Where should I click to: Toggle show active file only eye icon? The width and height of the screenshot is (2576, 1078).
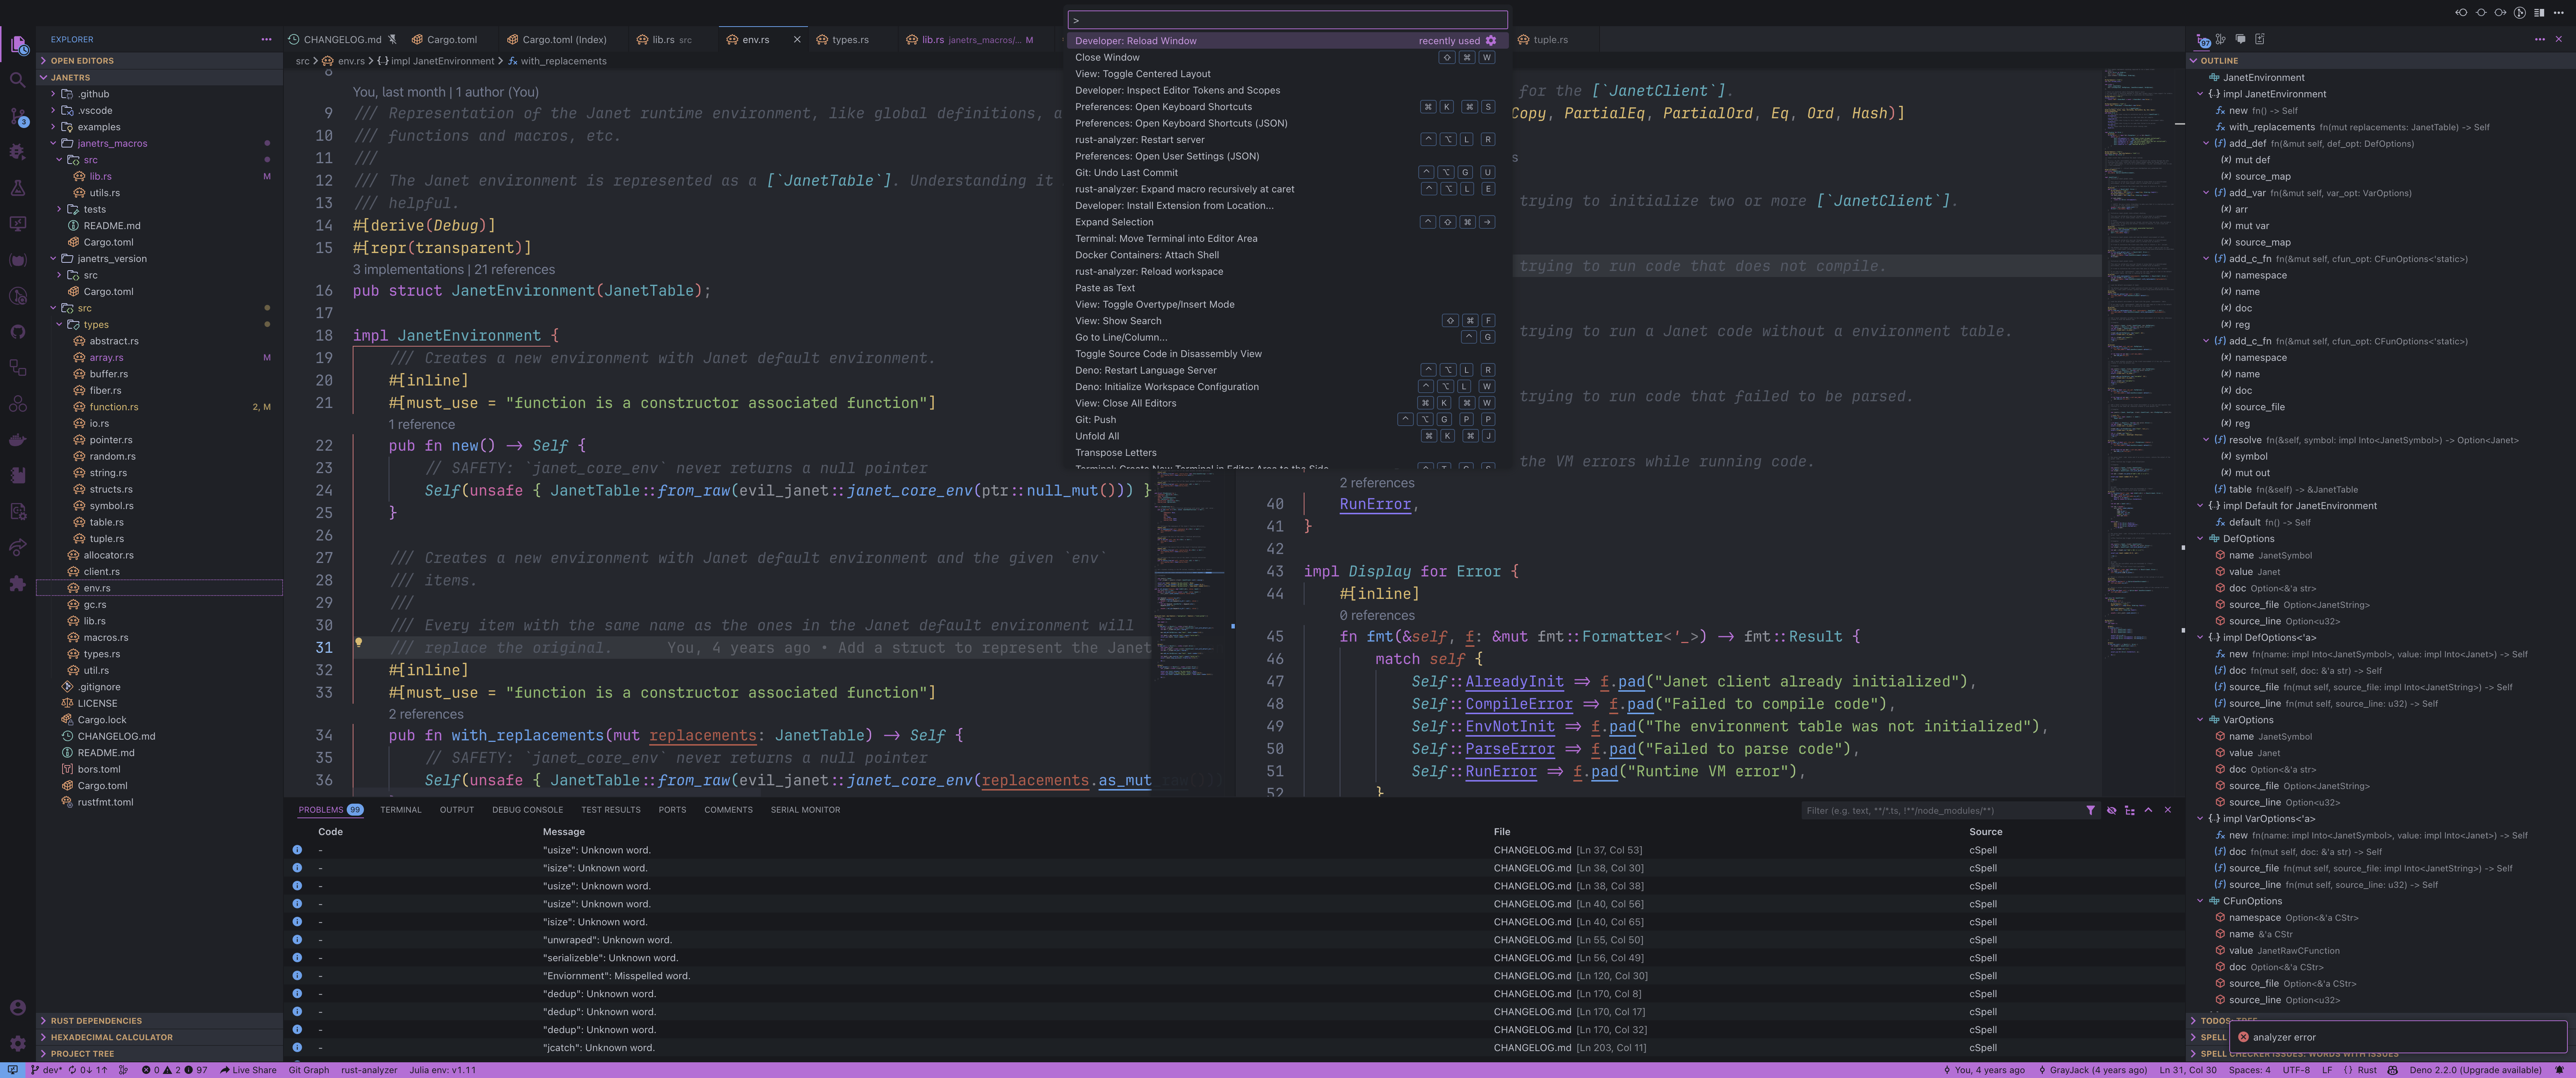click(x=2111, y=810)
